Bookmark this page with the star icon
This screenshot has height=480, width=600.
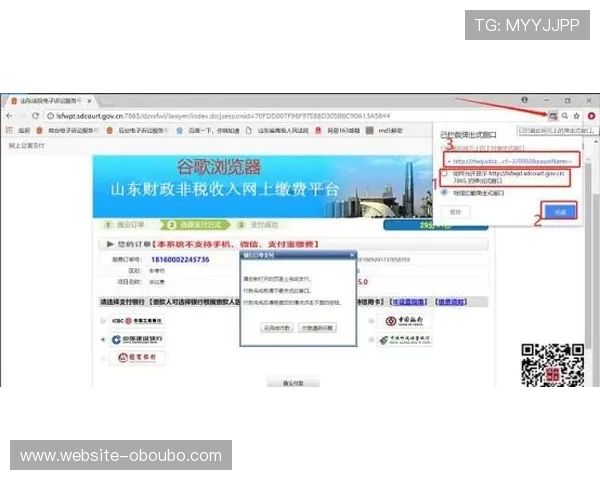(577, 116)
